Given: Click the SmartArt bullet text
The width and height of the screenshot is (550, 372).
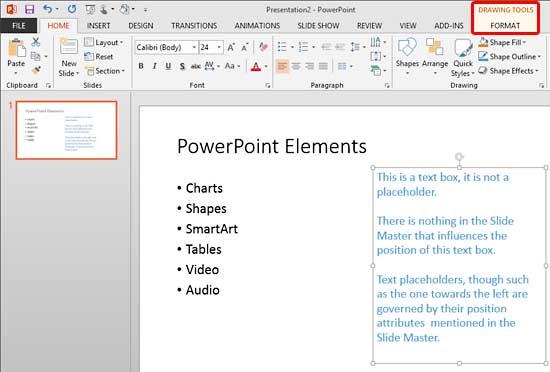Looking at the screenshot, I should 212,229.
